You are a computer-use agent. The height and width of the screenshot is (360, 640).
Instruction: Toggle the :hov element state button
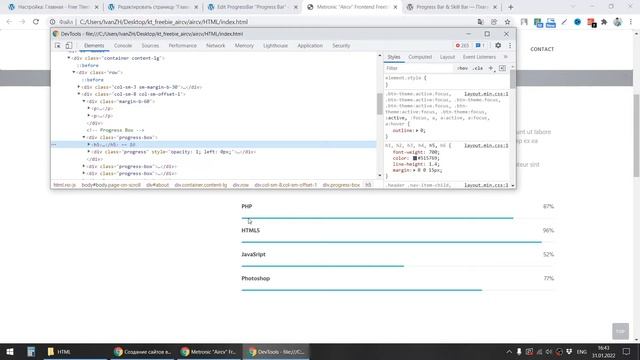(x=462, y=68)
